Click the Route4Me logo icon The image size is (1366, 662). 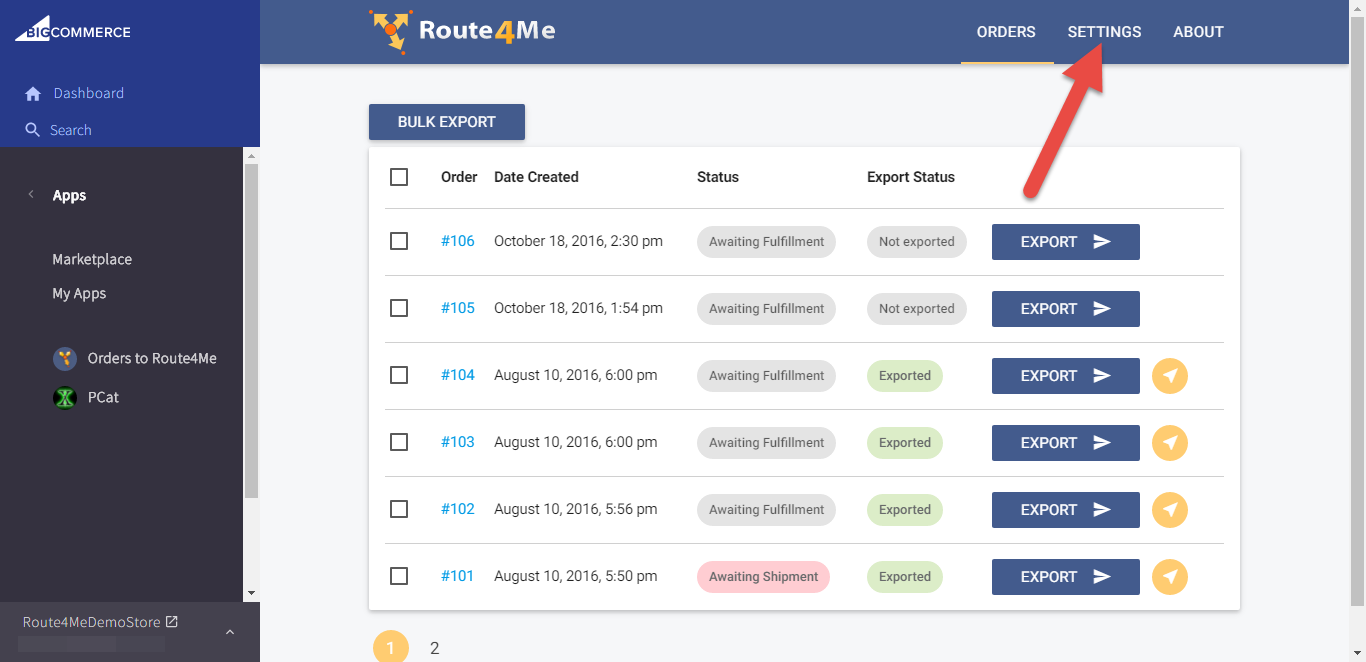tap(388, 31)
